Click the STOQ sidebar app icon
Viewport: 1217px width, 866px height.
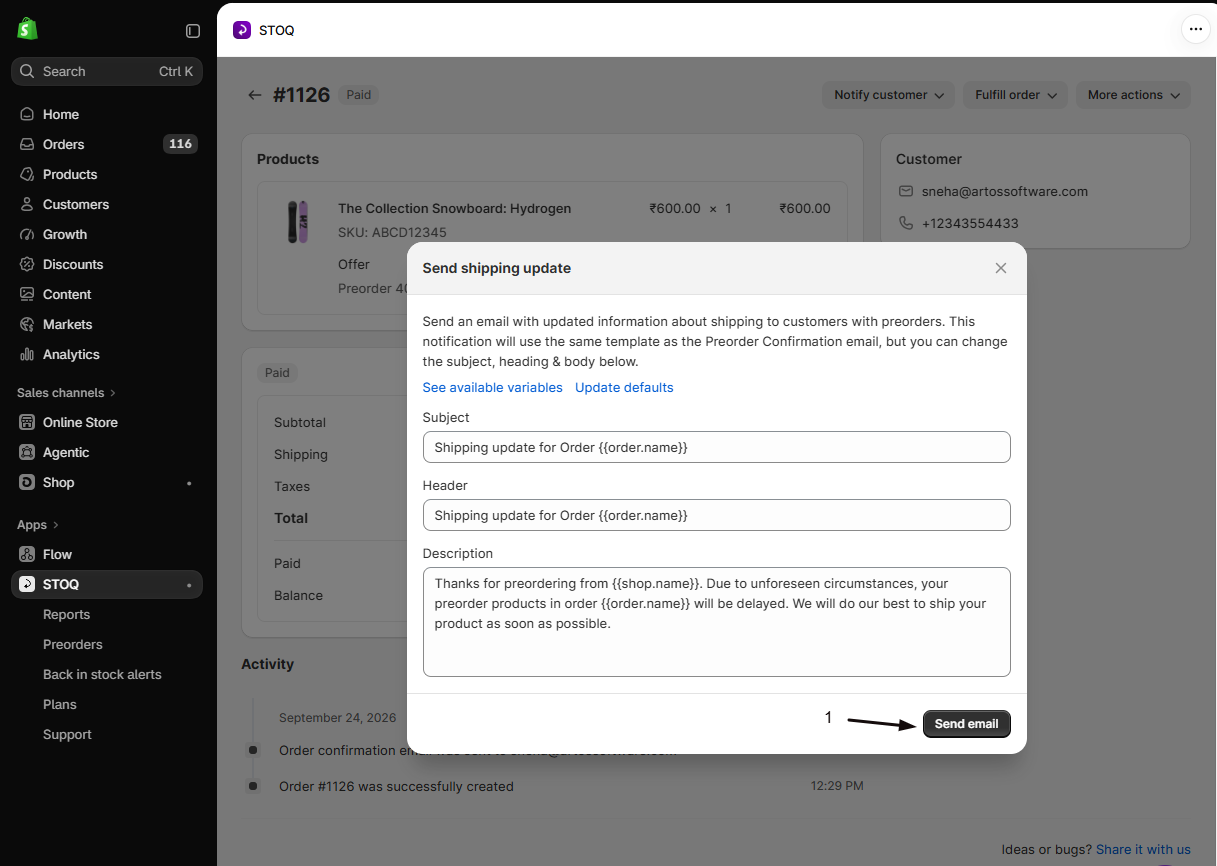tap(27, 584)
